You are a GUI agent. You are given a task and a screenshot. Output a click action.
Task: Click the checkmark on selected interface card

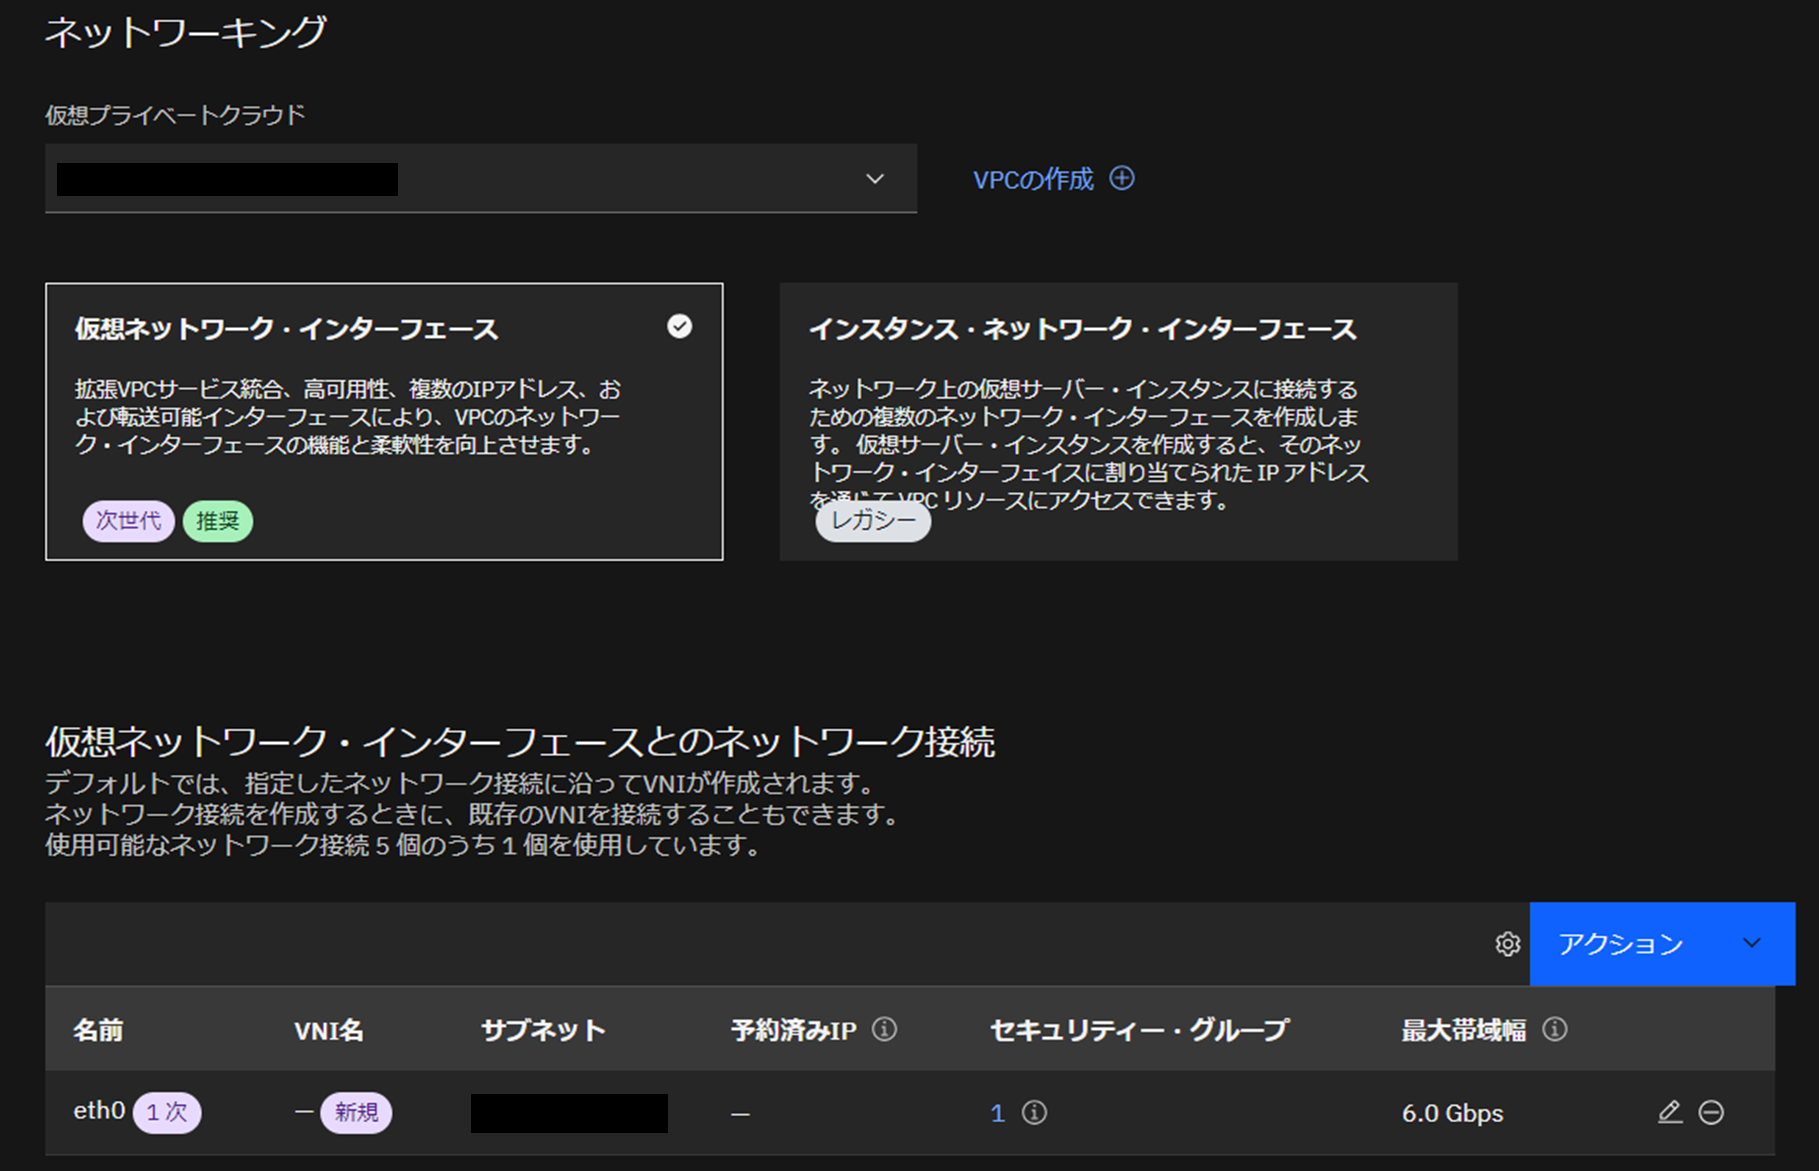[x=680, y=326]
